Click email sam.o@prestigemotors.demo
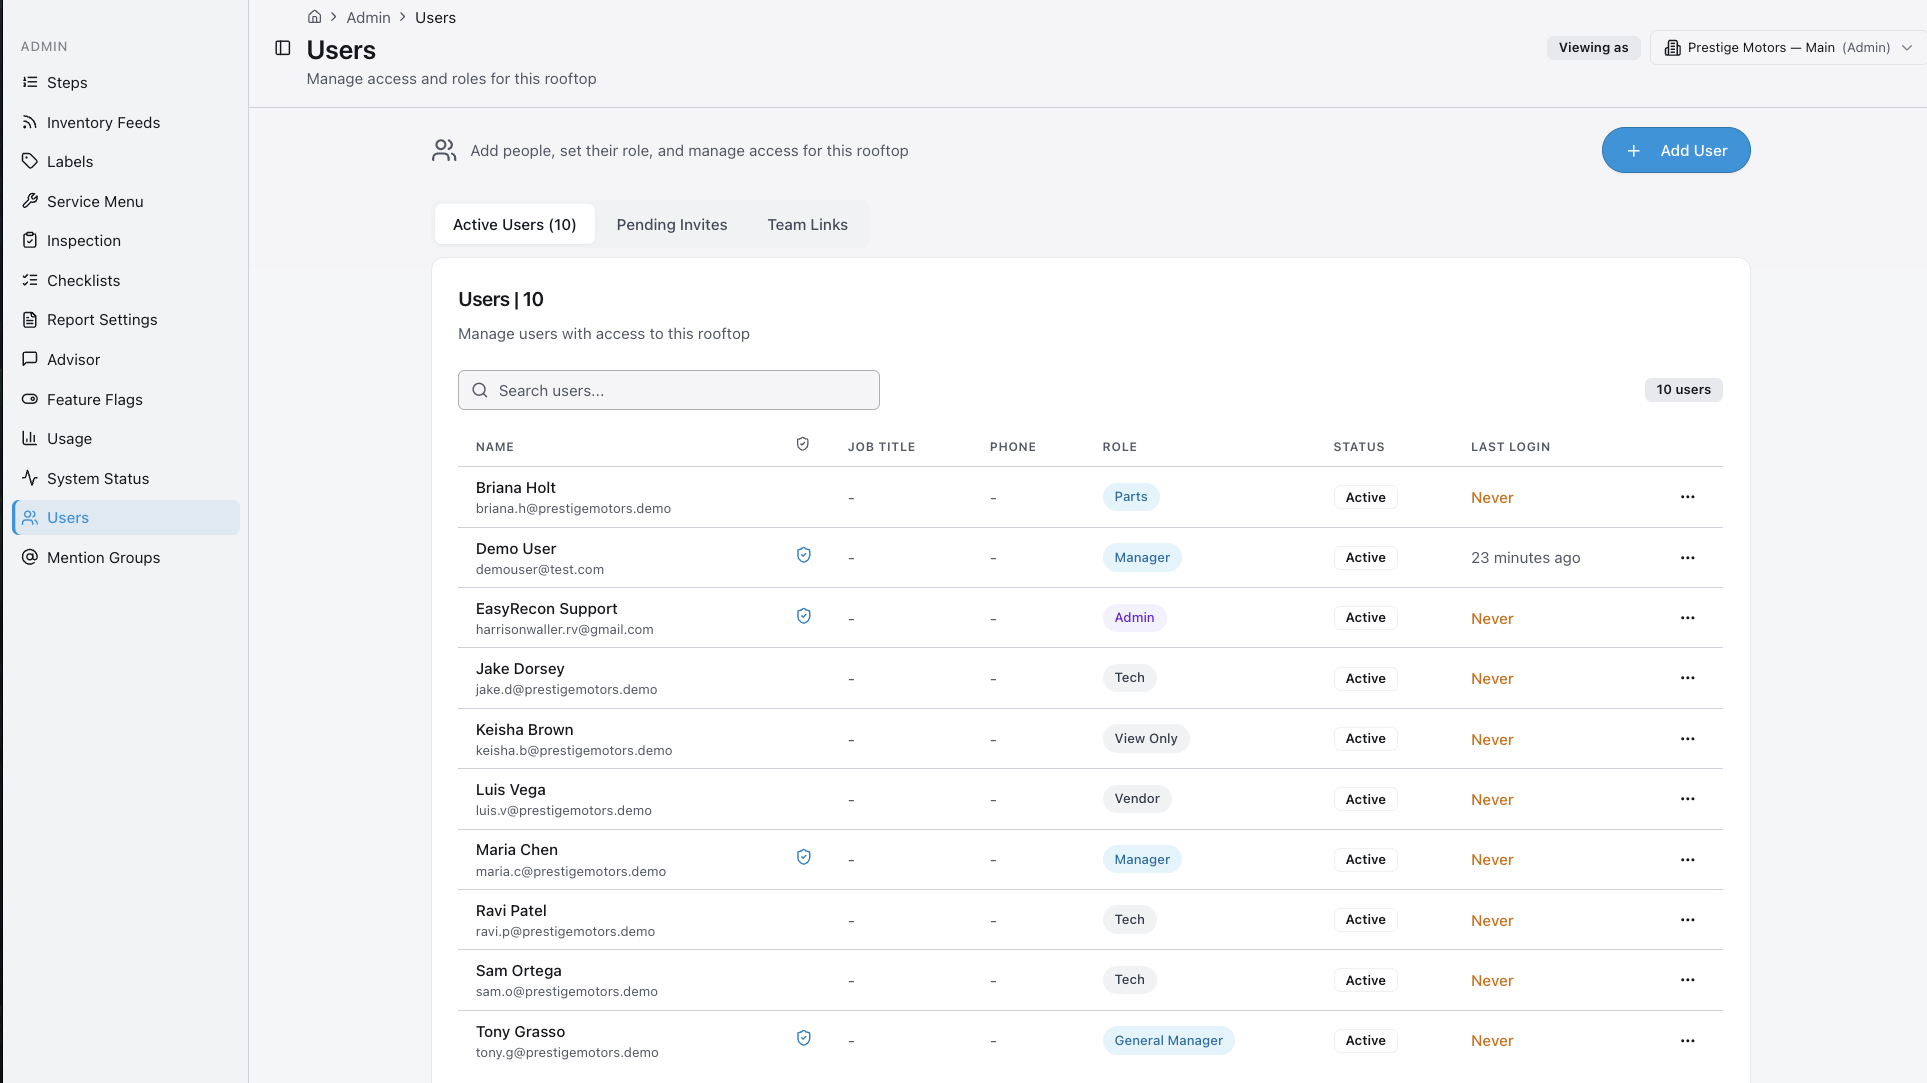Screen dimensions: 1927x1083 pyautogui.click(x=567, y=992)
